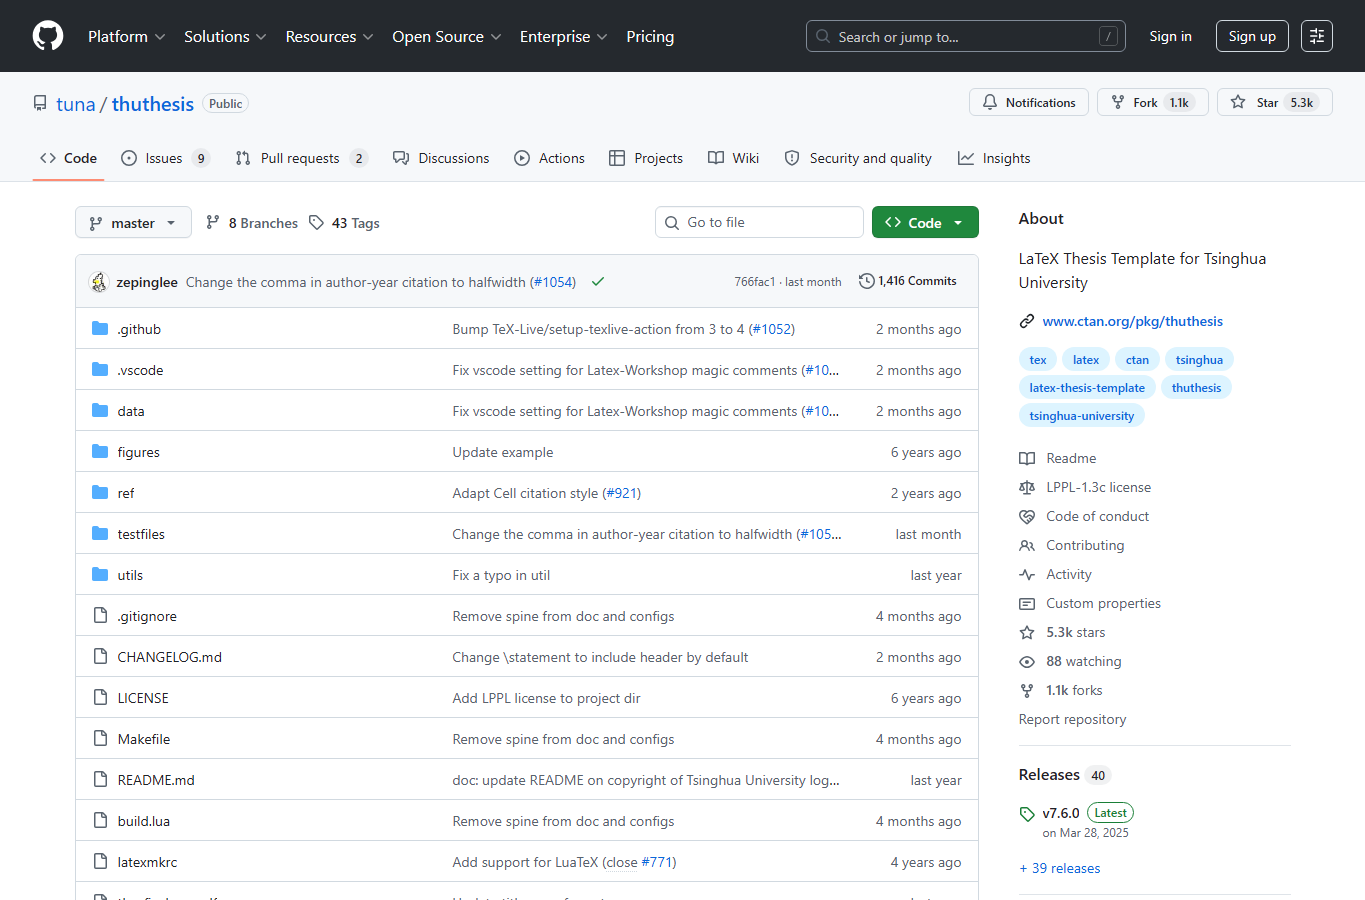Click the clock history icon beside 1,416 Commits

click(867, 281)
